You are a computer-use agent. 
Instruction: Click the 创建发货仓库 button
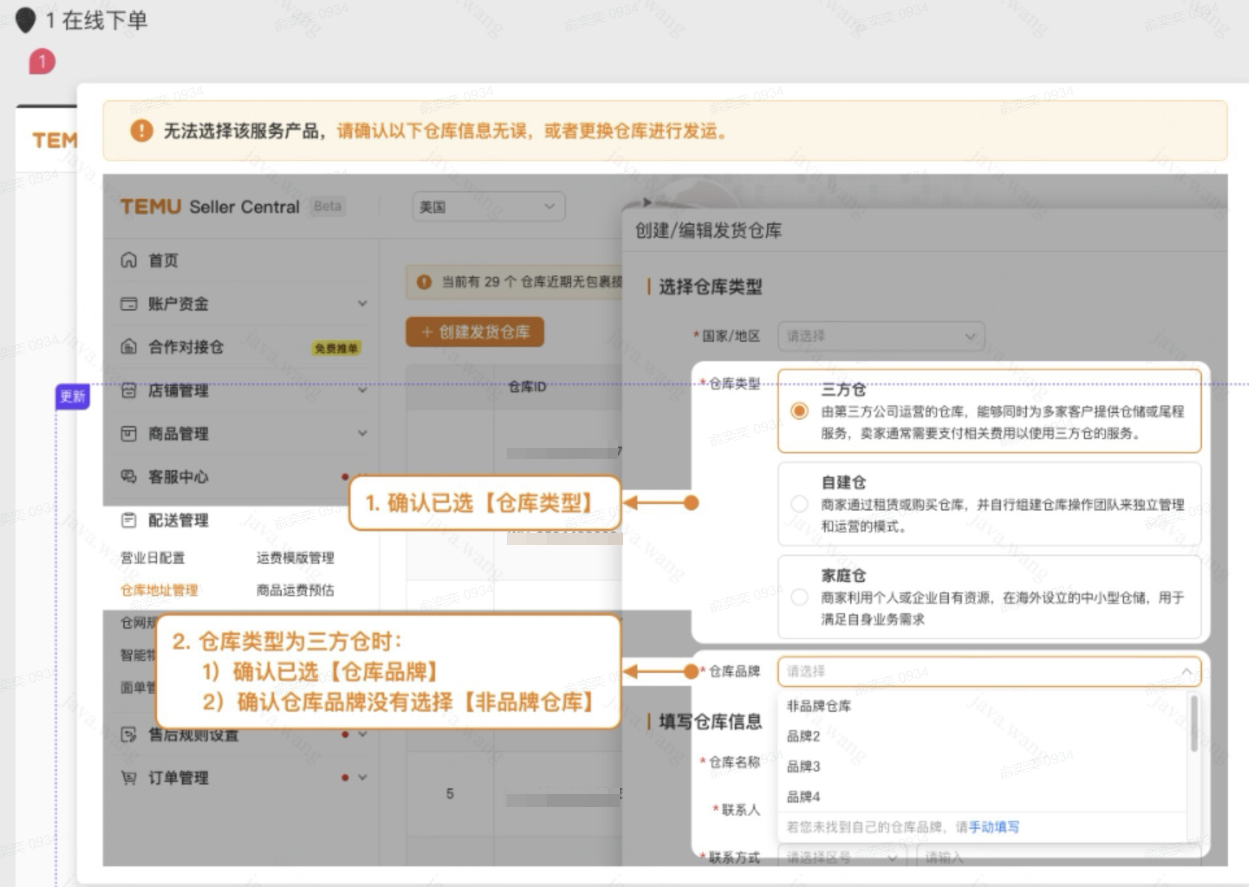475,332
